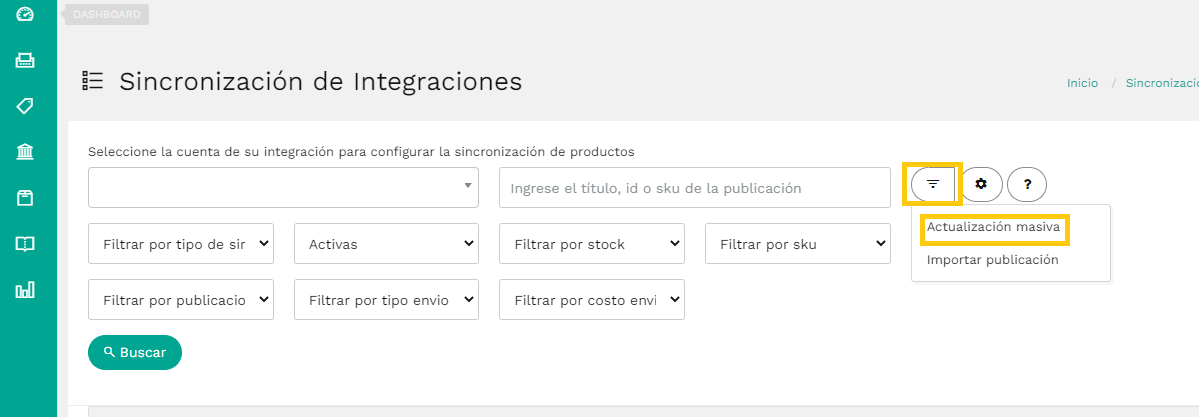Screen dimensions: 1199x417
Task: Open the bar chart reports icon
Action: (25, 290)
